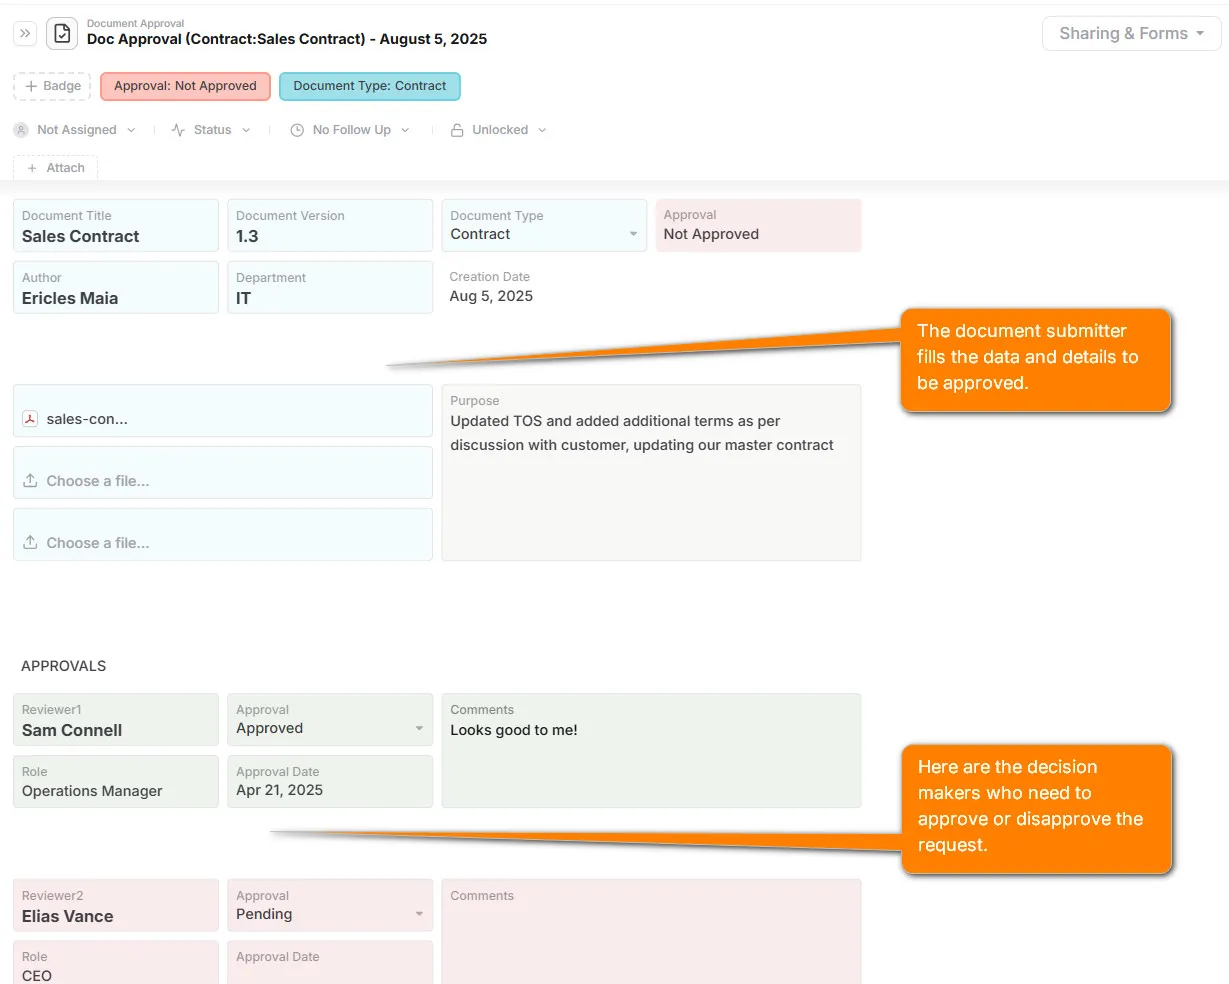Image resolution: width=1229 pixels, height=984 pixels.
Task: Click the Approval: Not Approved badge
Action: tap(185, 86)
